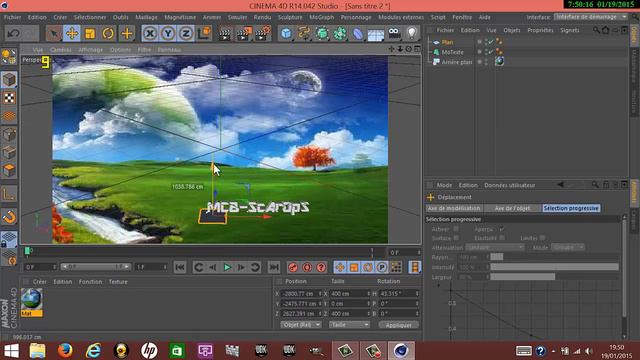Open the Sculpture menu

point(290,17)
